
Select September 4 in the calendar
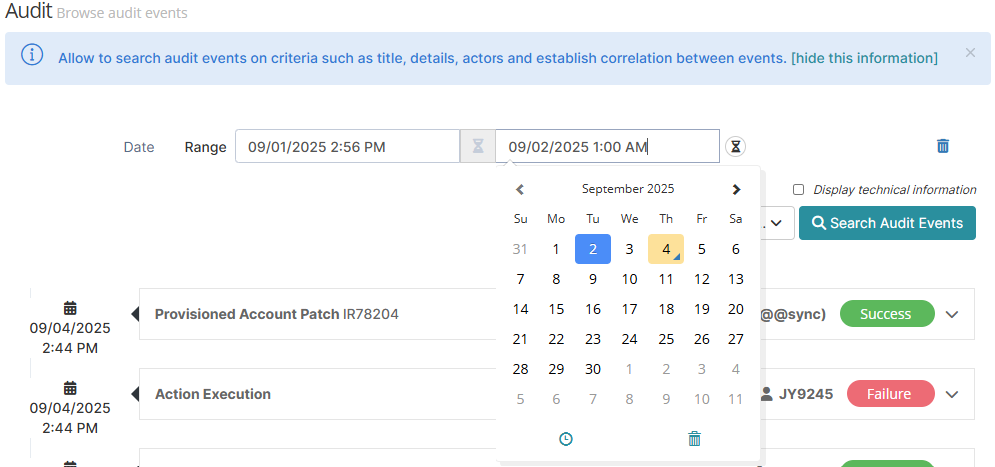665,249
